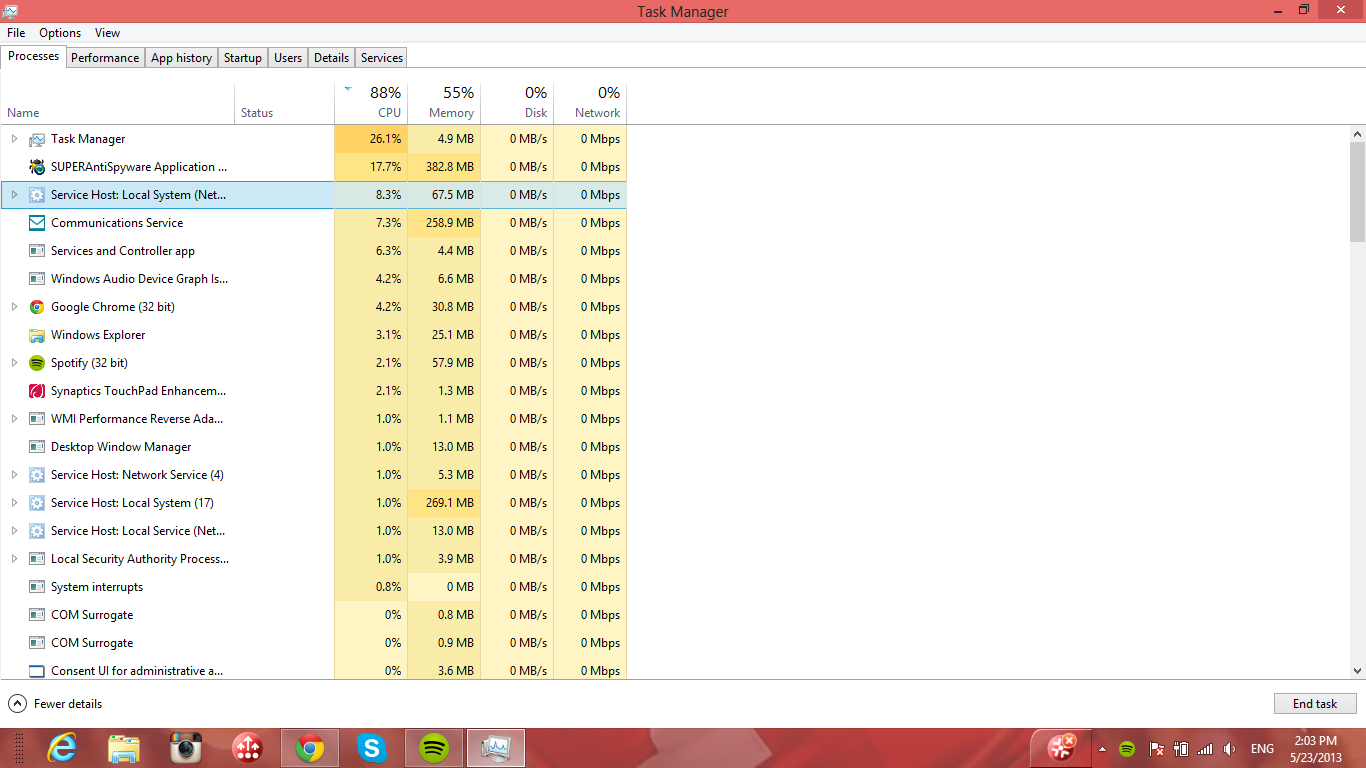Click the Spotify (32 bit) process icon
Screen dimensions: 1366x768
point(37,363)
